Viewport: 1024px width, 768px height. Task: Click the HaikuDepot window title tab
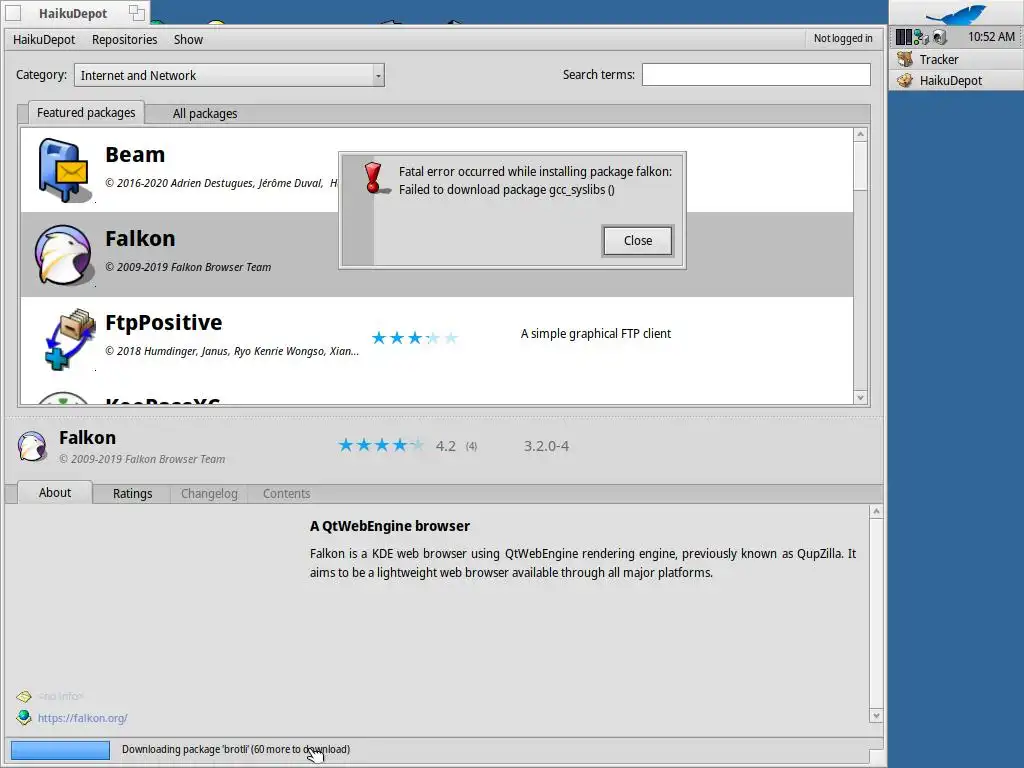pyautogui.click(x=72, y=13)
